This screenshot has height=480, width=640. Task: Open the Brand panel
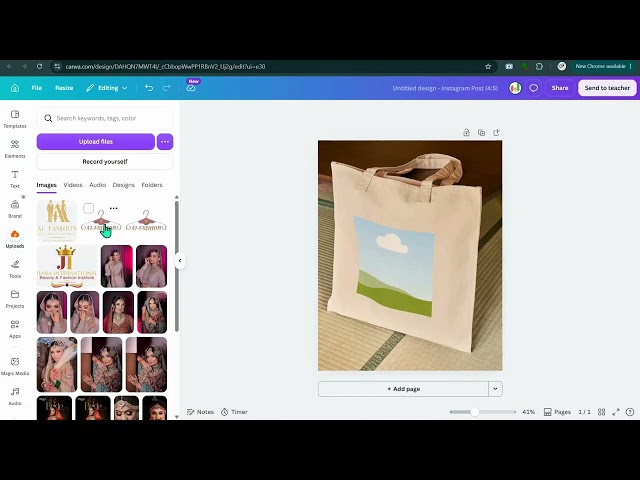(x=15, y=209)
